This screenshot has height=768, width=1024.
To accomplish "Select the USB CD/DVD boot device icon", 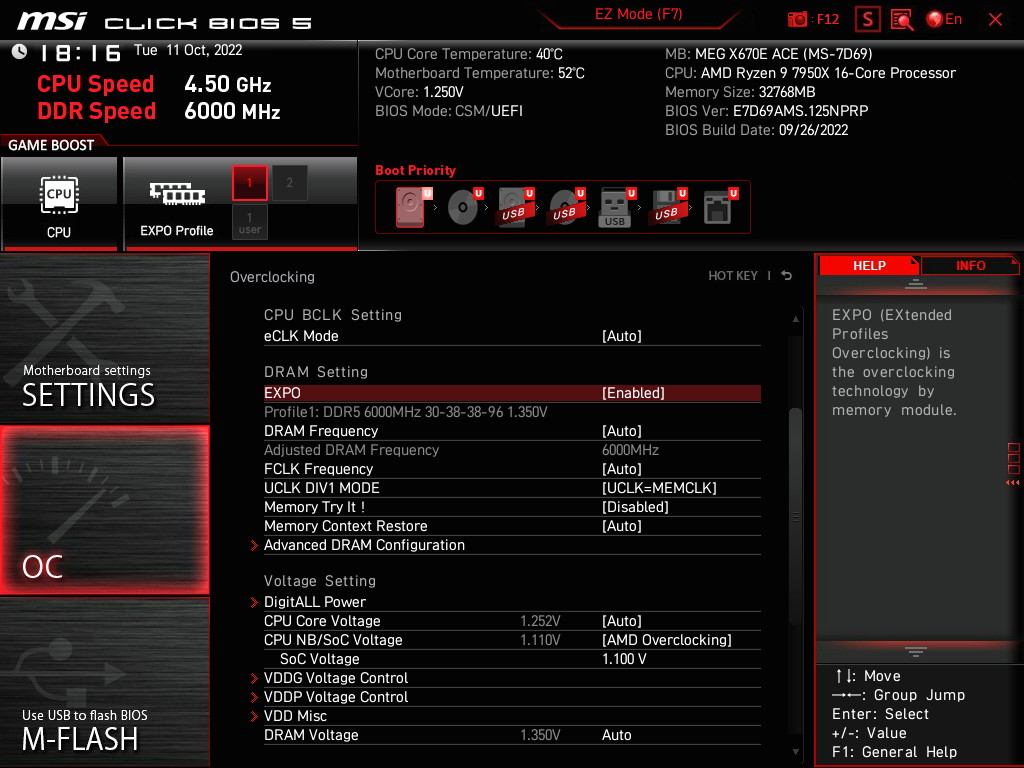I will 567,207.
